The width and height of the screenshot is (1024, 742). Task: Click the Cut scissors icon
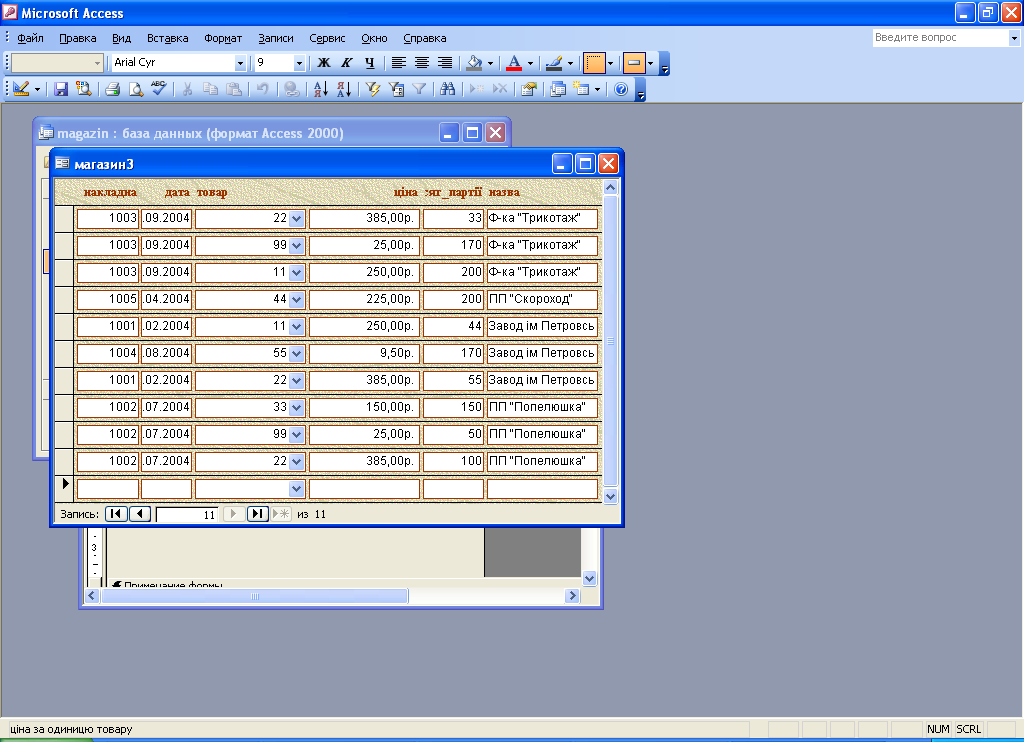click(187, 89)
